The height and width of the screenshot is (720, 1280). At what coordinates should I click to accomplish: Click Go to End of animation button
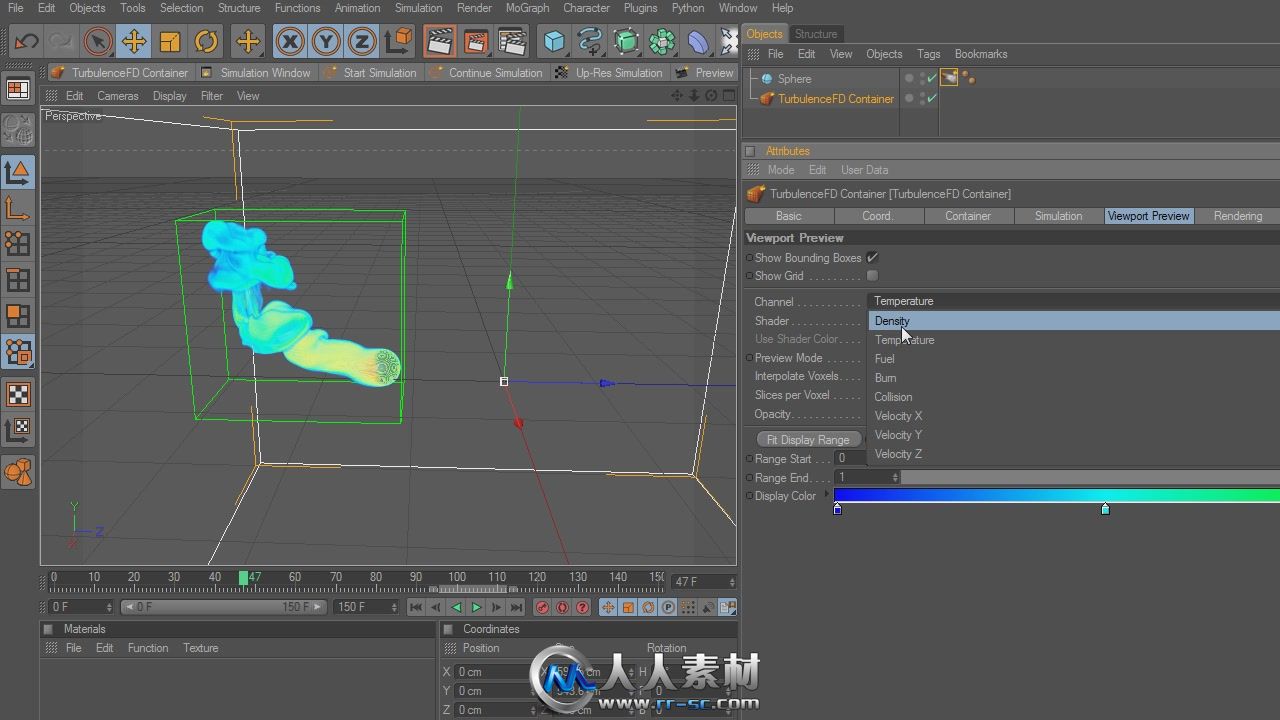point(516,607)
